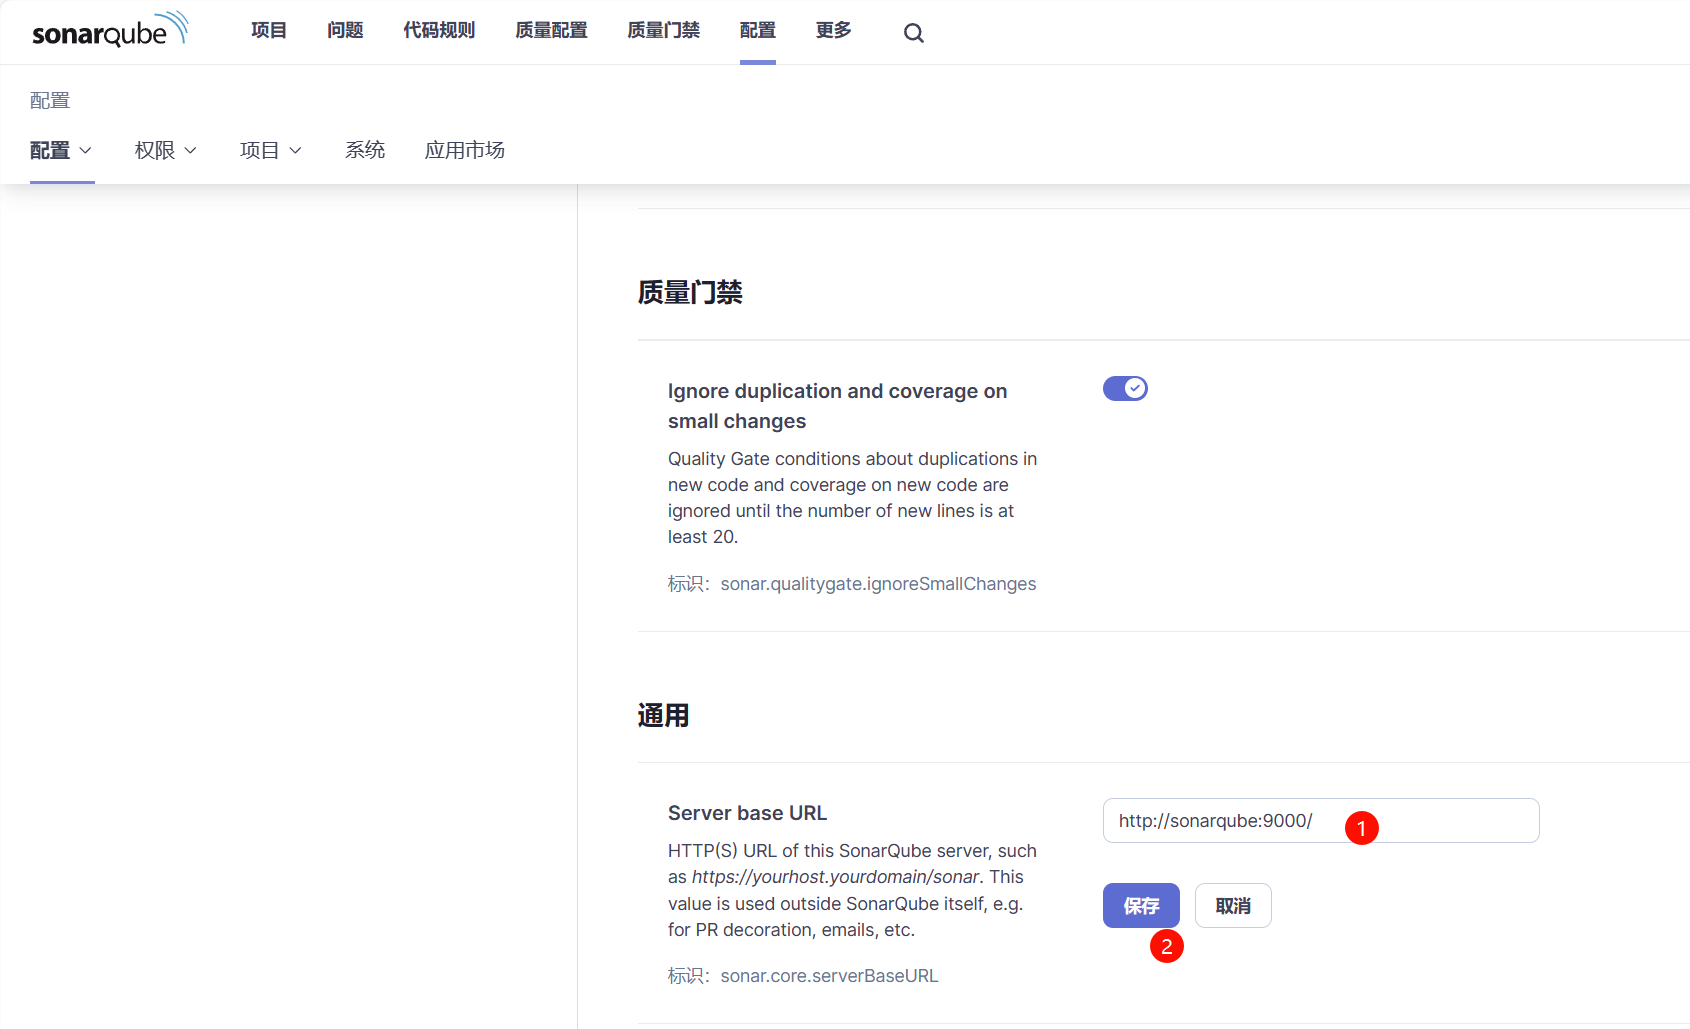Click the SonarQube logo
The width and height of the screenshot is (1690, 1029).
[109, 31]
